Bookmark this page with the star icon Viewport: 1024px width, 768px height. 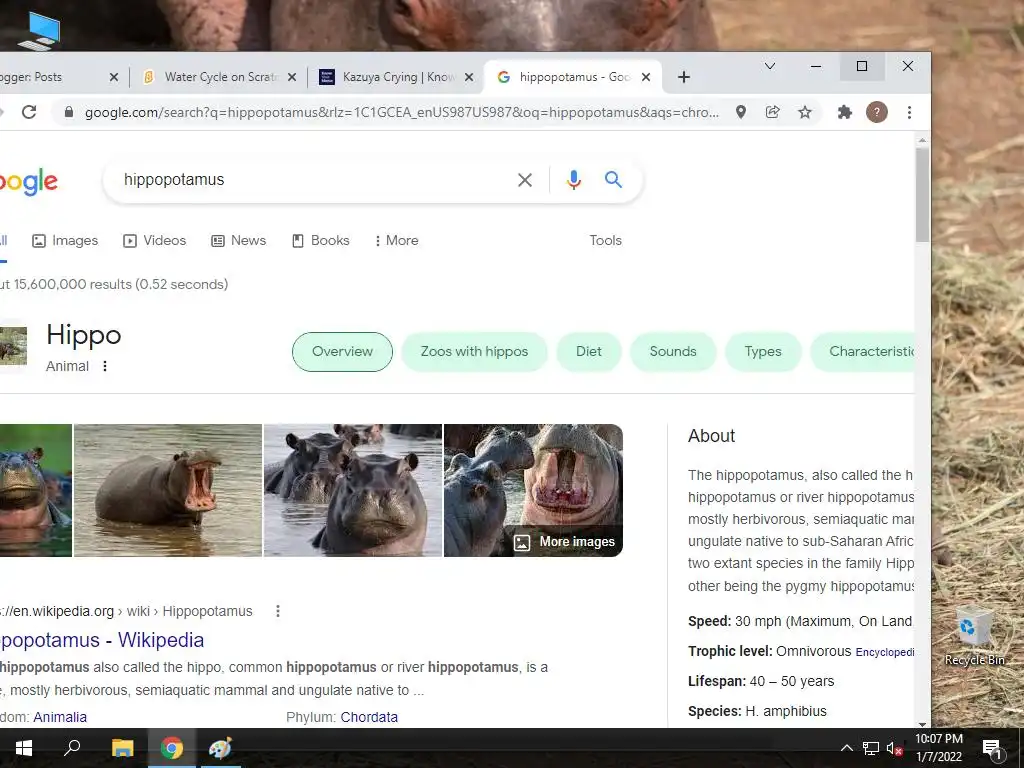tap(805, 112)
